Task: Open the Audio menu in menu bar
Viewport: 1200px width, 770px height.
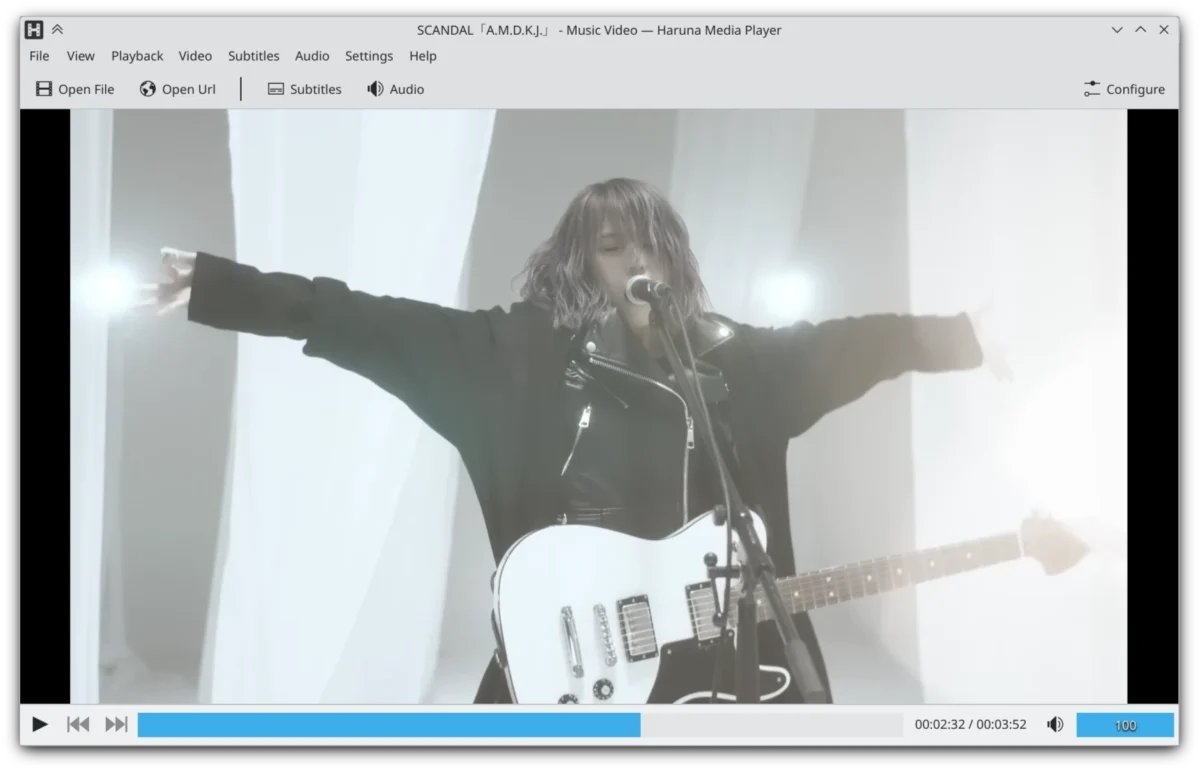Action: [312, 56]
